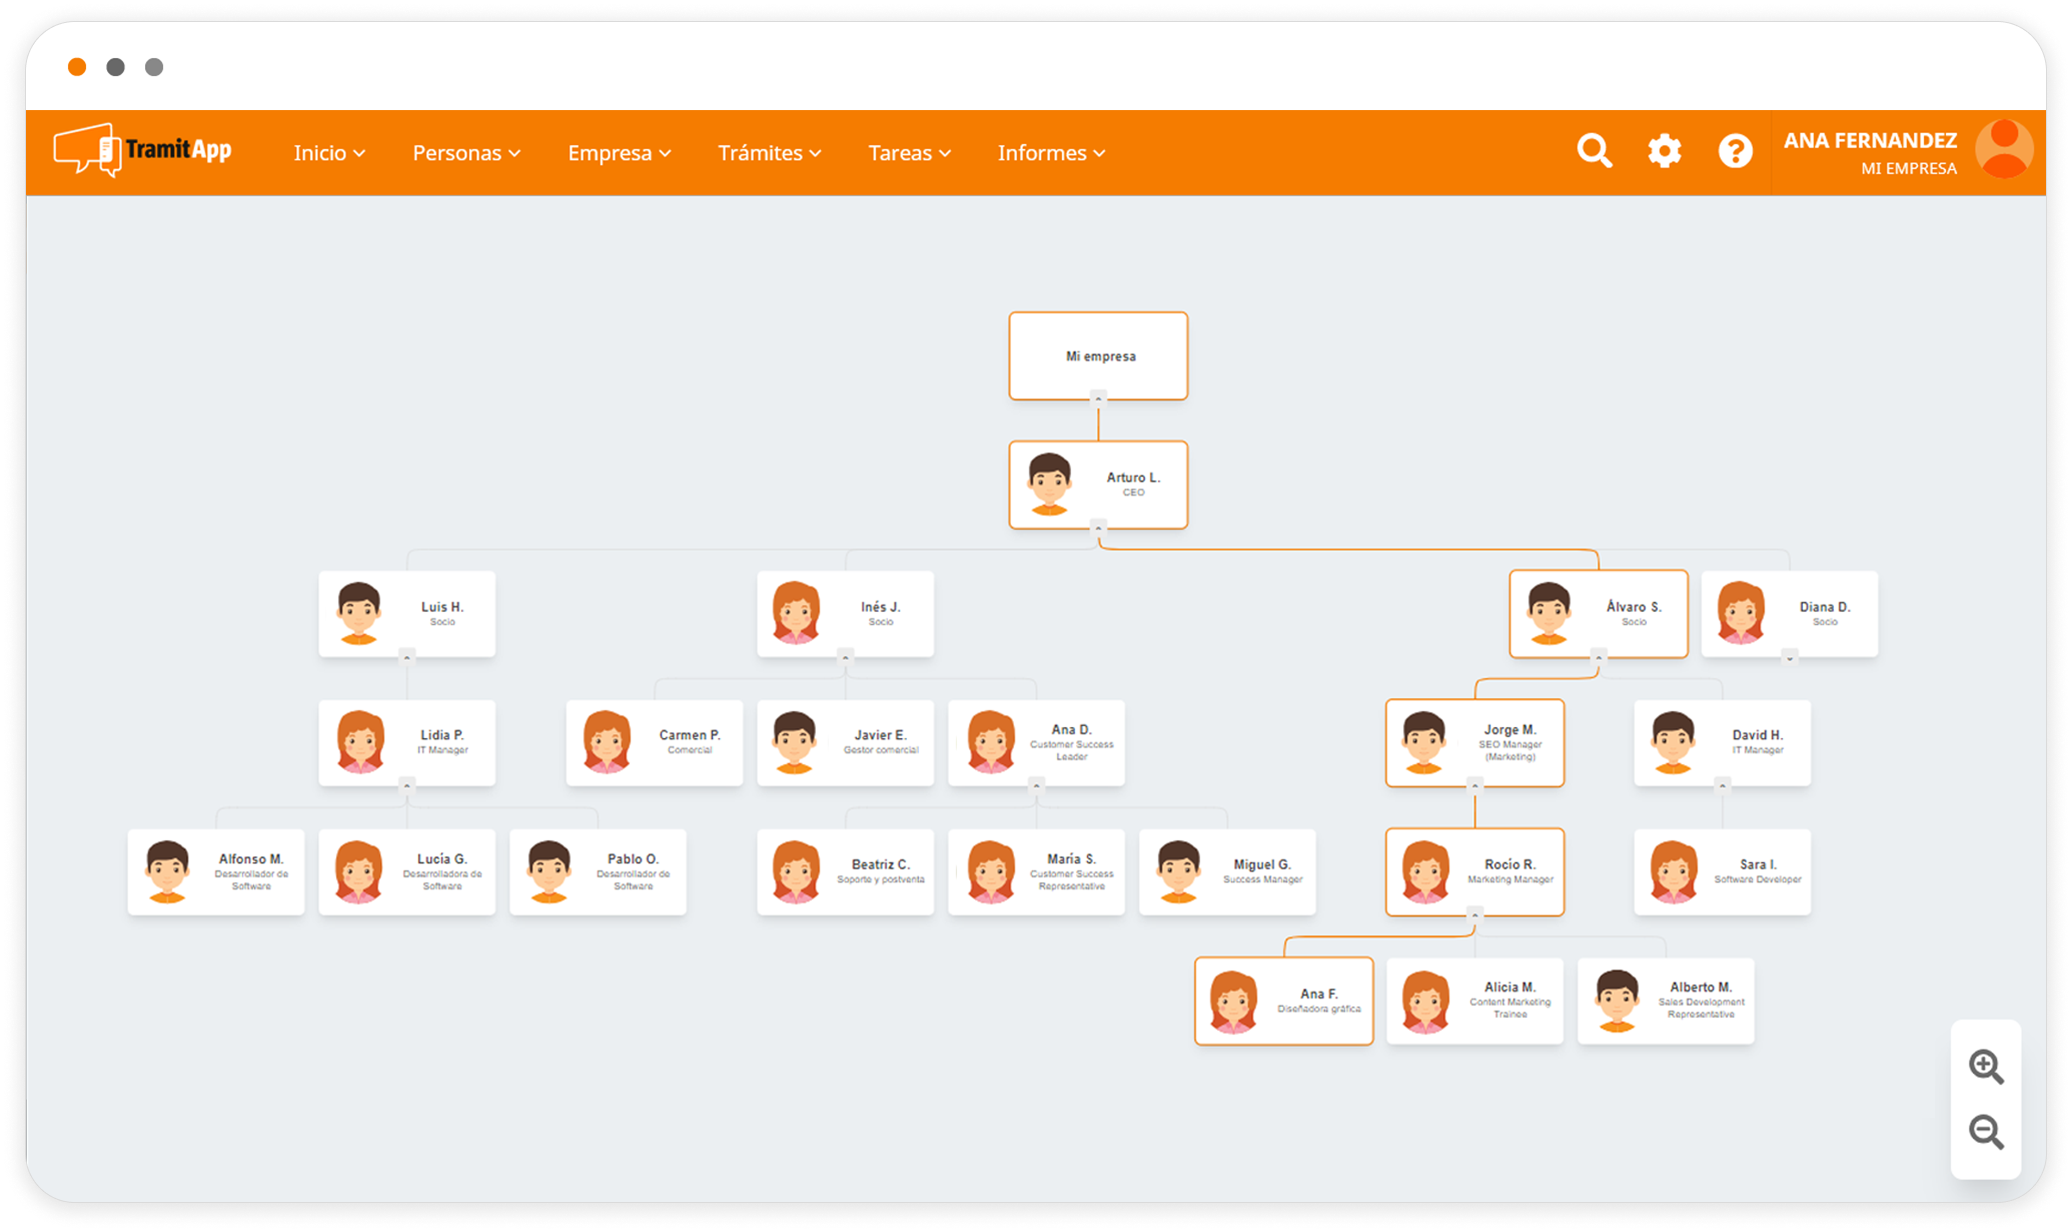Expand Diana D. subordinates arrow
The image size is (2072, 1232).
pyautogui.click(x=1790, y=658)
